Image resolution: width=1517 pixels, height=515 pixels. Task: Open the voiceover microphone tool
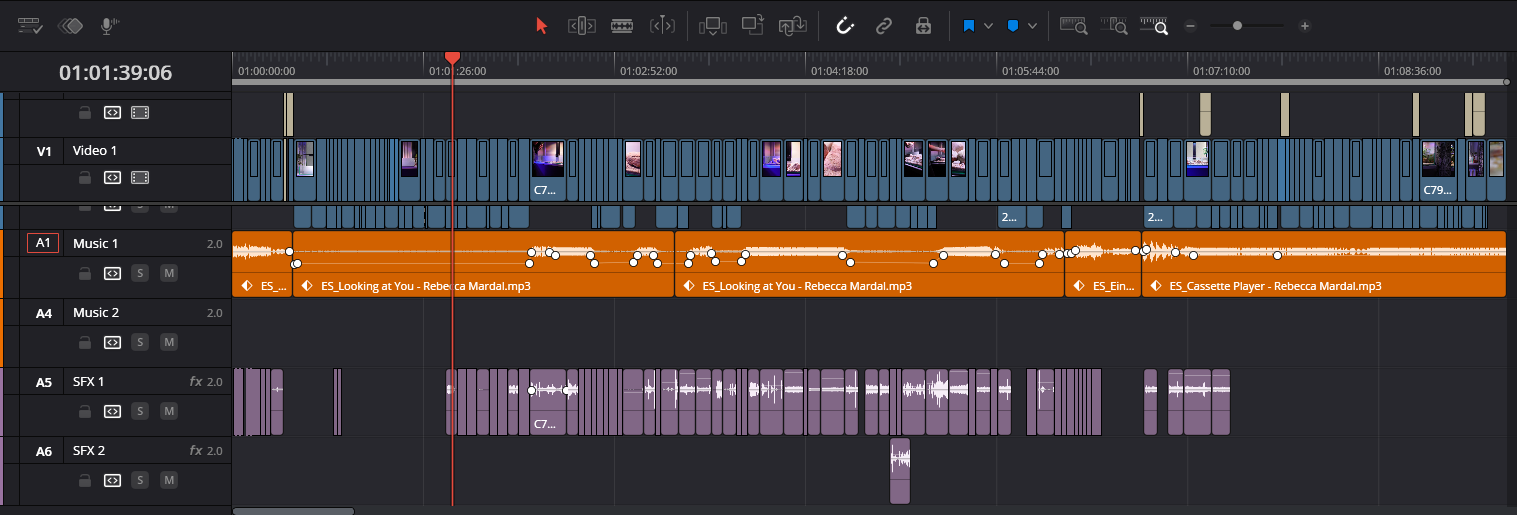tap(109, 26)
